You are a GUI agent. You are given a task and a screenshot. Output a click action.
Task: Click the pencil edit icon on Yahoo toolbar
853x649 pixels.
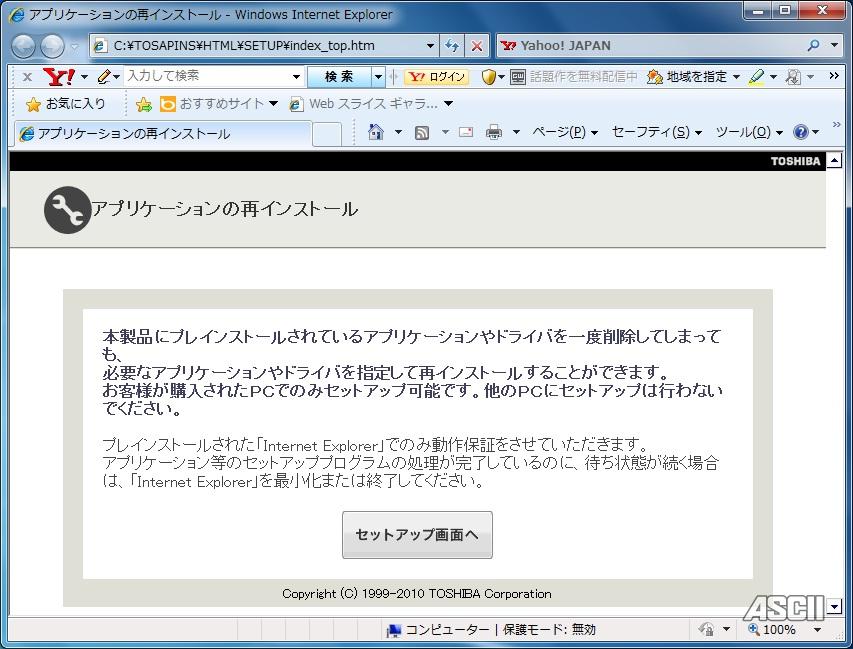(104, 77)
